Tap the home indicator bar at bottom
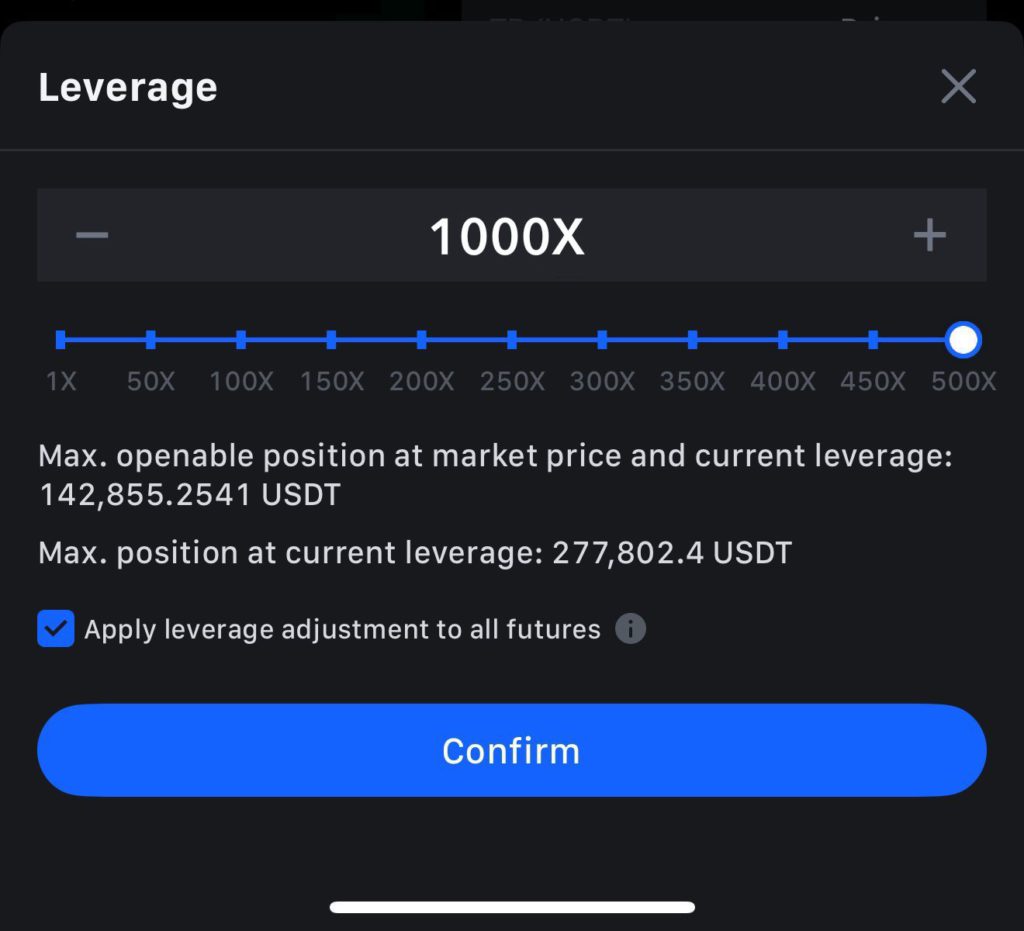1024x931 pixels. click(x=512, y=907)
